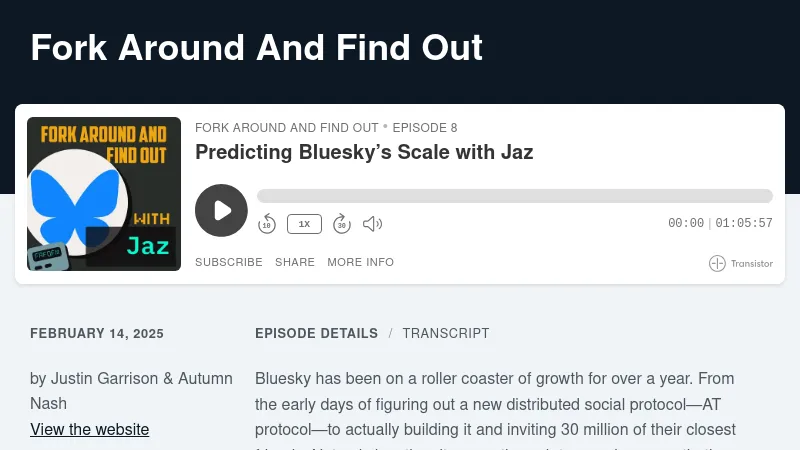Change 1X playback speed
This screenshot has width=800, height=450.
point(304,224)
